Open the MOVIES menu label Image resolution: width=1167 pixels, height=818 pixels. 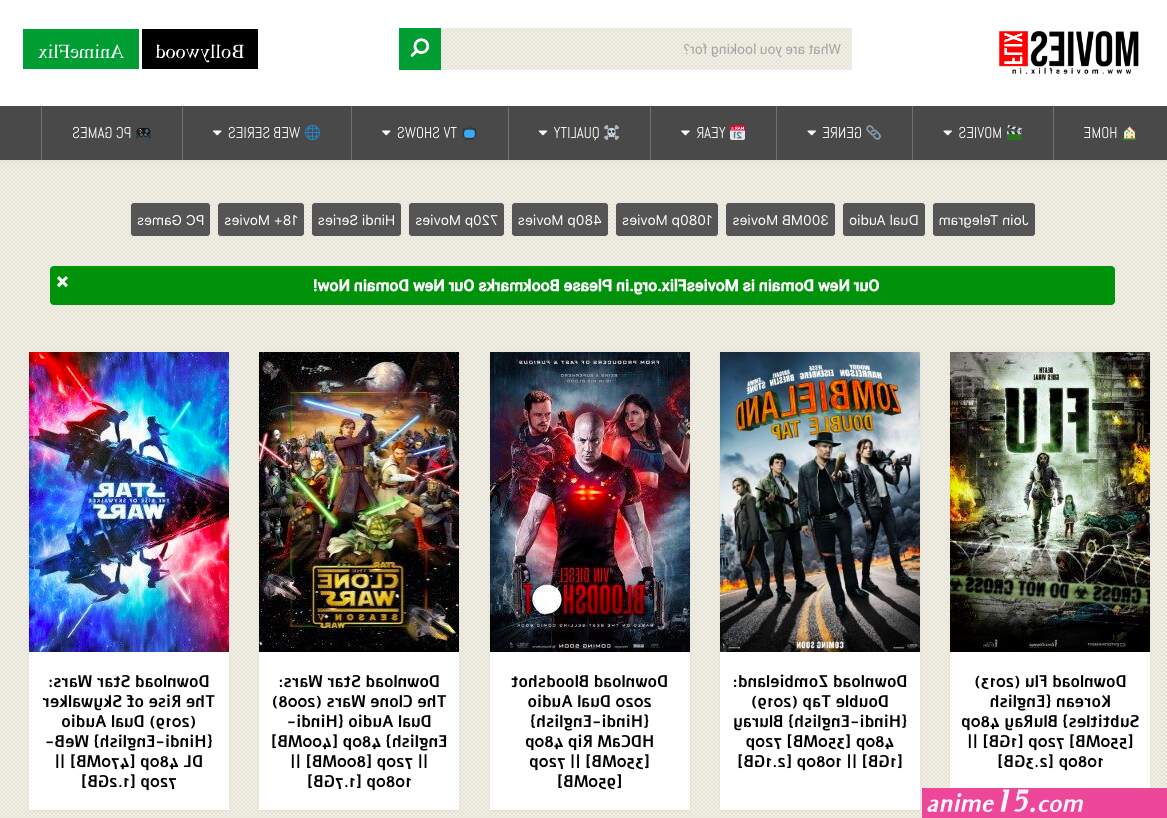979,132
